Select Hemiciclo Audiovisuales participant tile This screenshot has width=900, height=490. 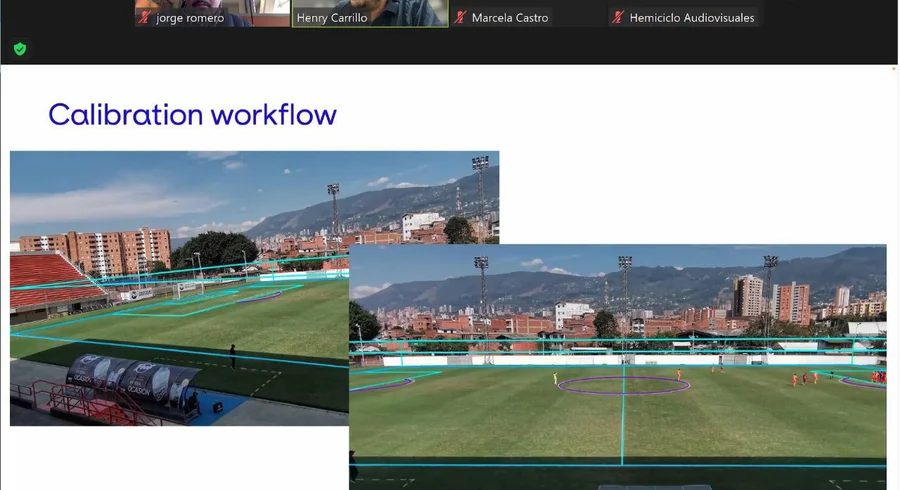pos(686,13)
